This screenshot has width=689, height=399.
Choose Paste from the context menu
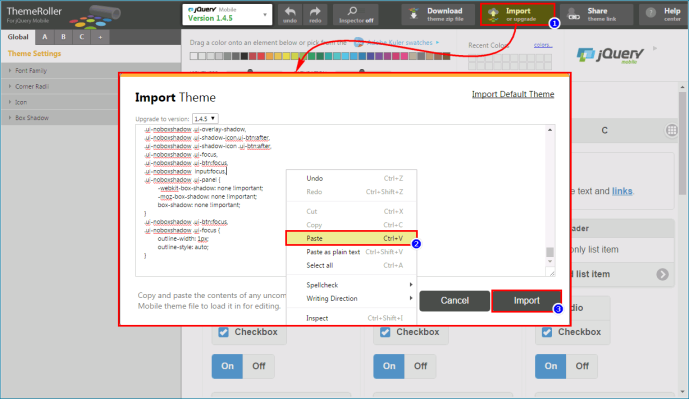[351, 238]
